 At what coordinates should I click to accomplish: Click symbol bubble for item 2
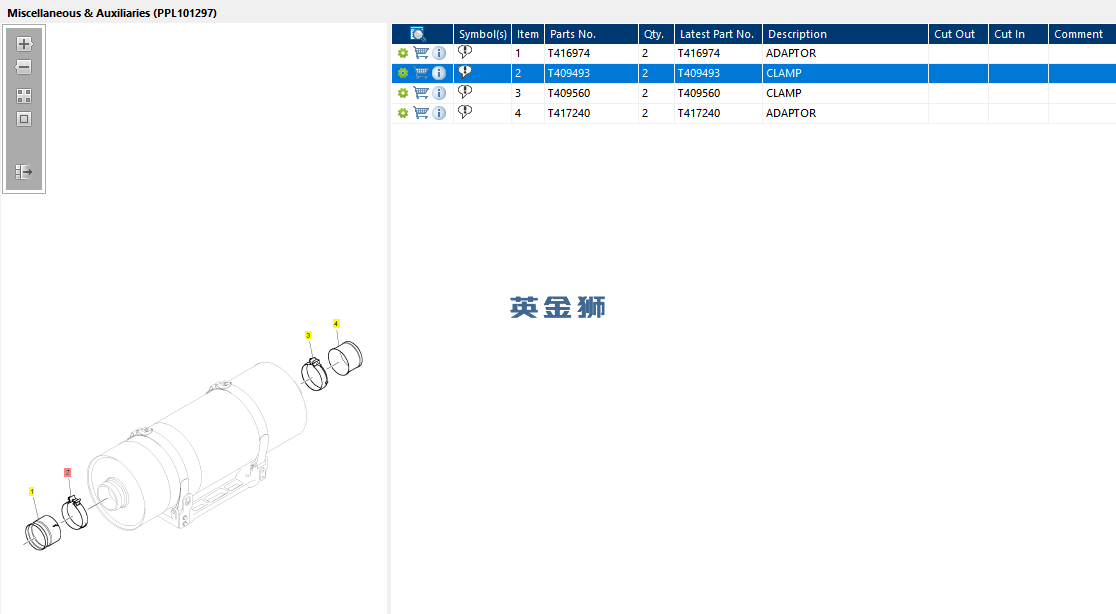[465, 72]
